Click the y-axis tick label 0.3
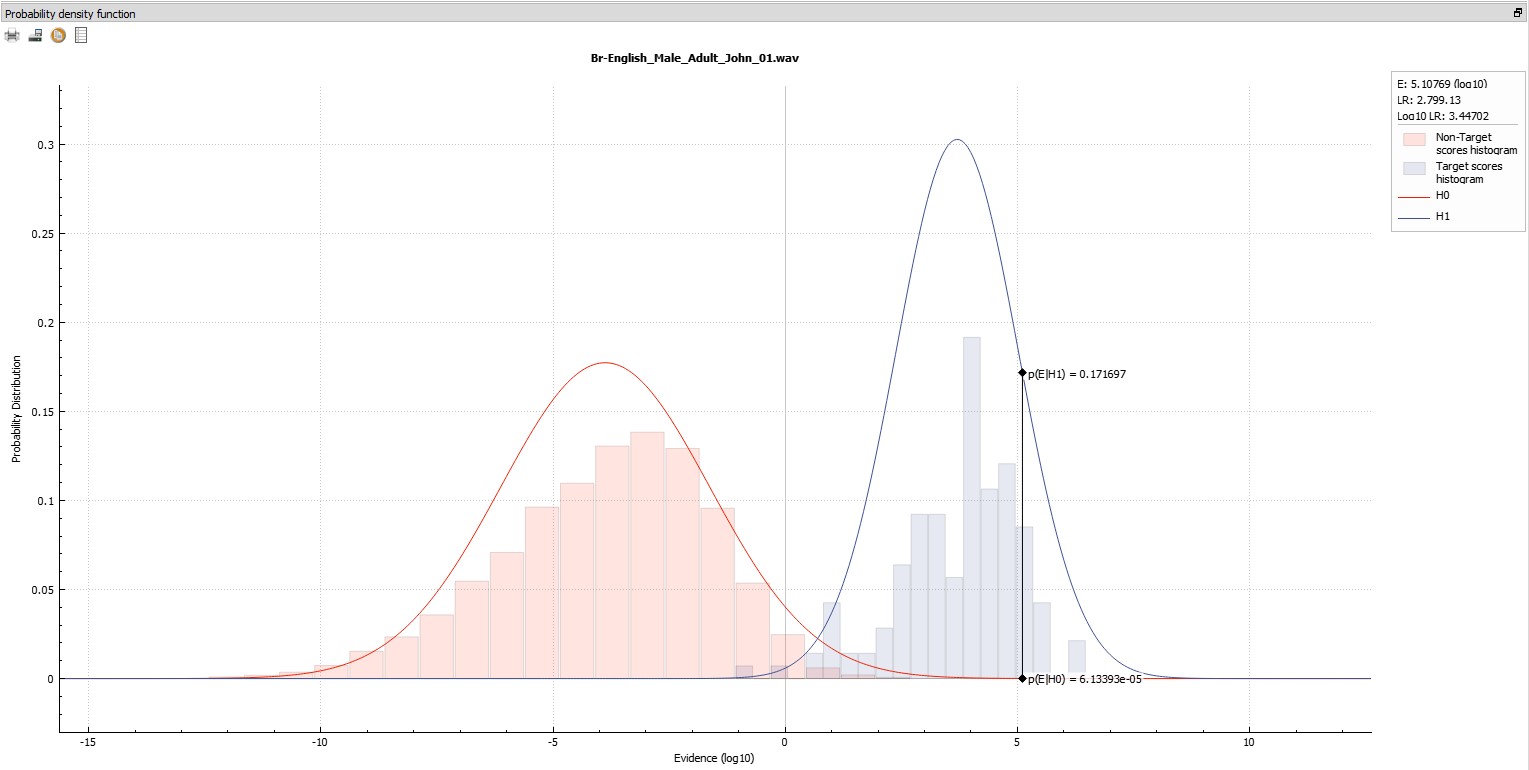The height and width of the screenshot is (770, 1529). pos(45,145)
